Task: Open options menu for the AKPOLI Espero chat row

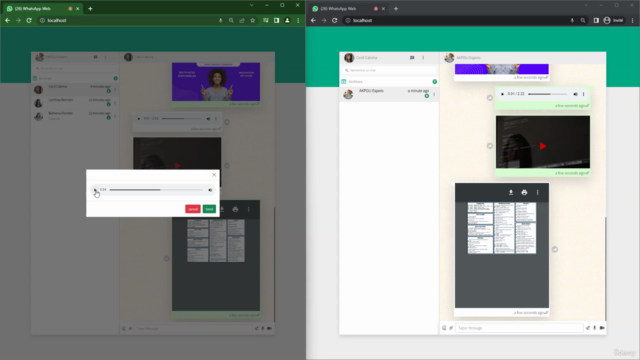Action: point(434,95)
